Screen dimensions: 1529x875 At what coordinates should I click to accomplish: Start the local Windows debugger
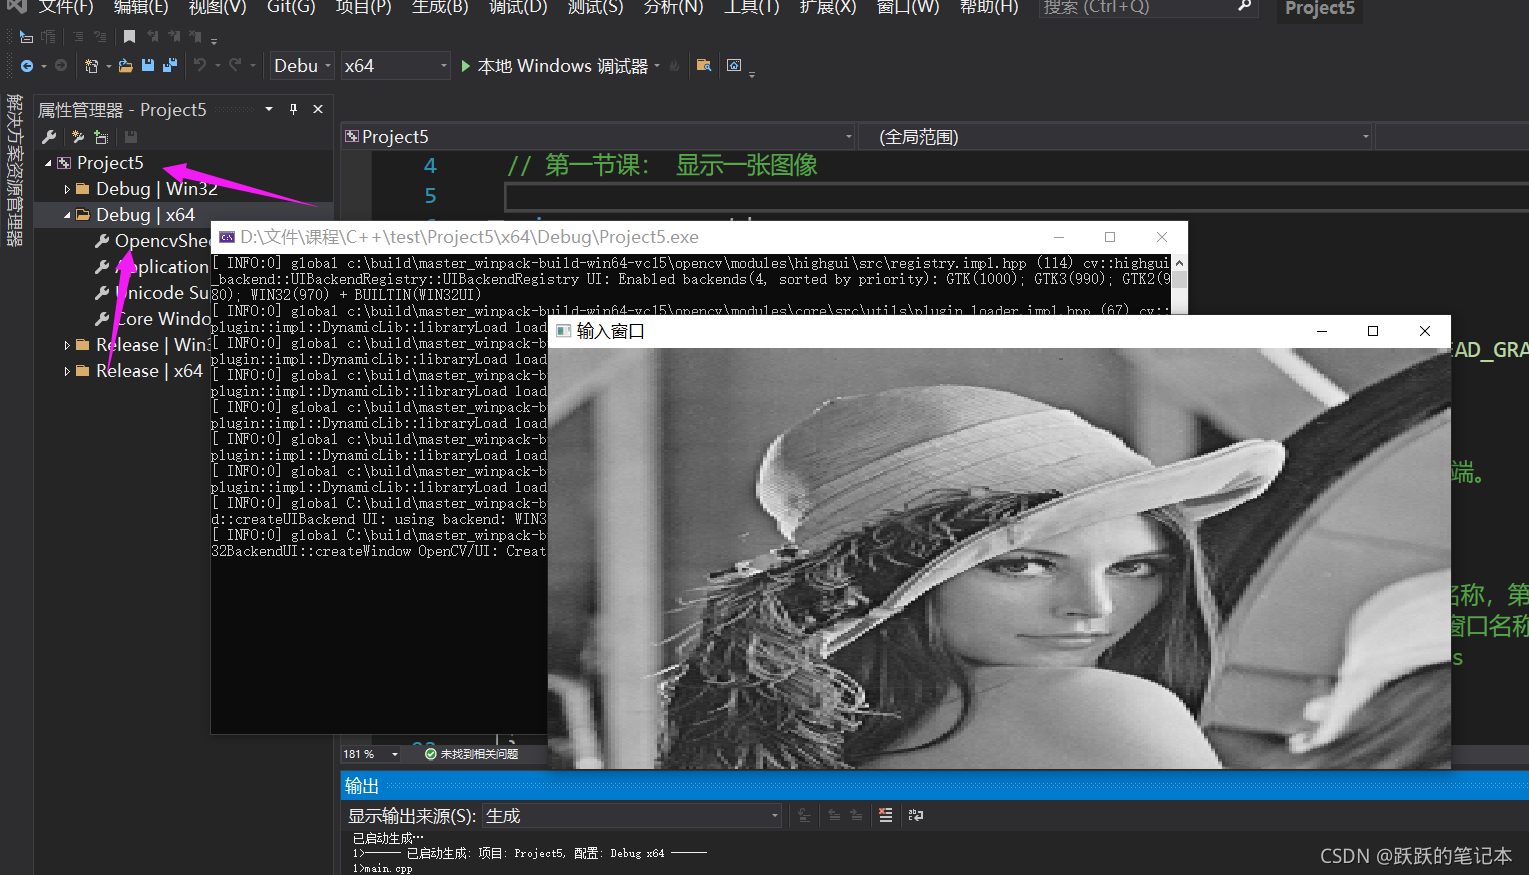(555, 66)
